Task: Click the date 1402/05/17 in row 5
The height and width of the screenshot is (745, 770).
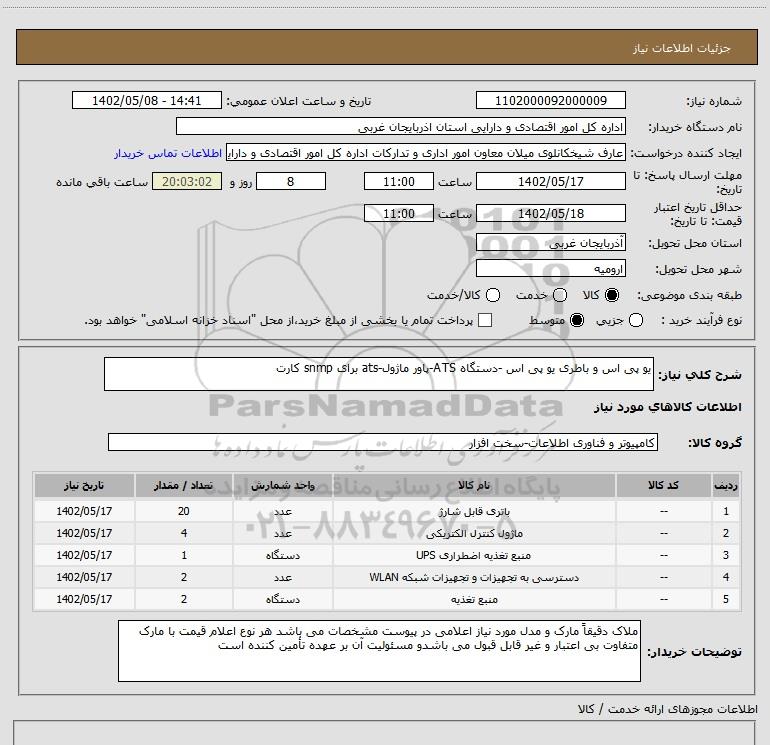Action: click(84, 600)
